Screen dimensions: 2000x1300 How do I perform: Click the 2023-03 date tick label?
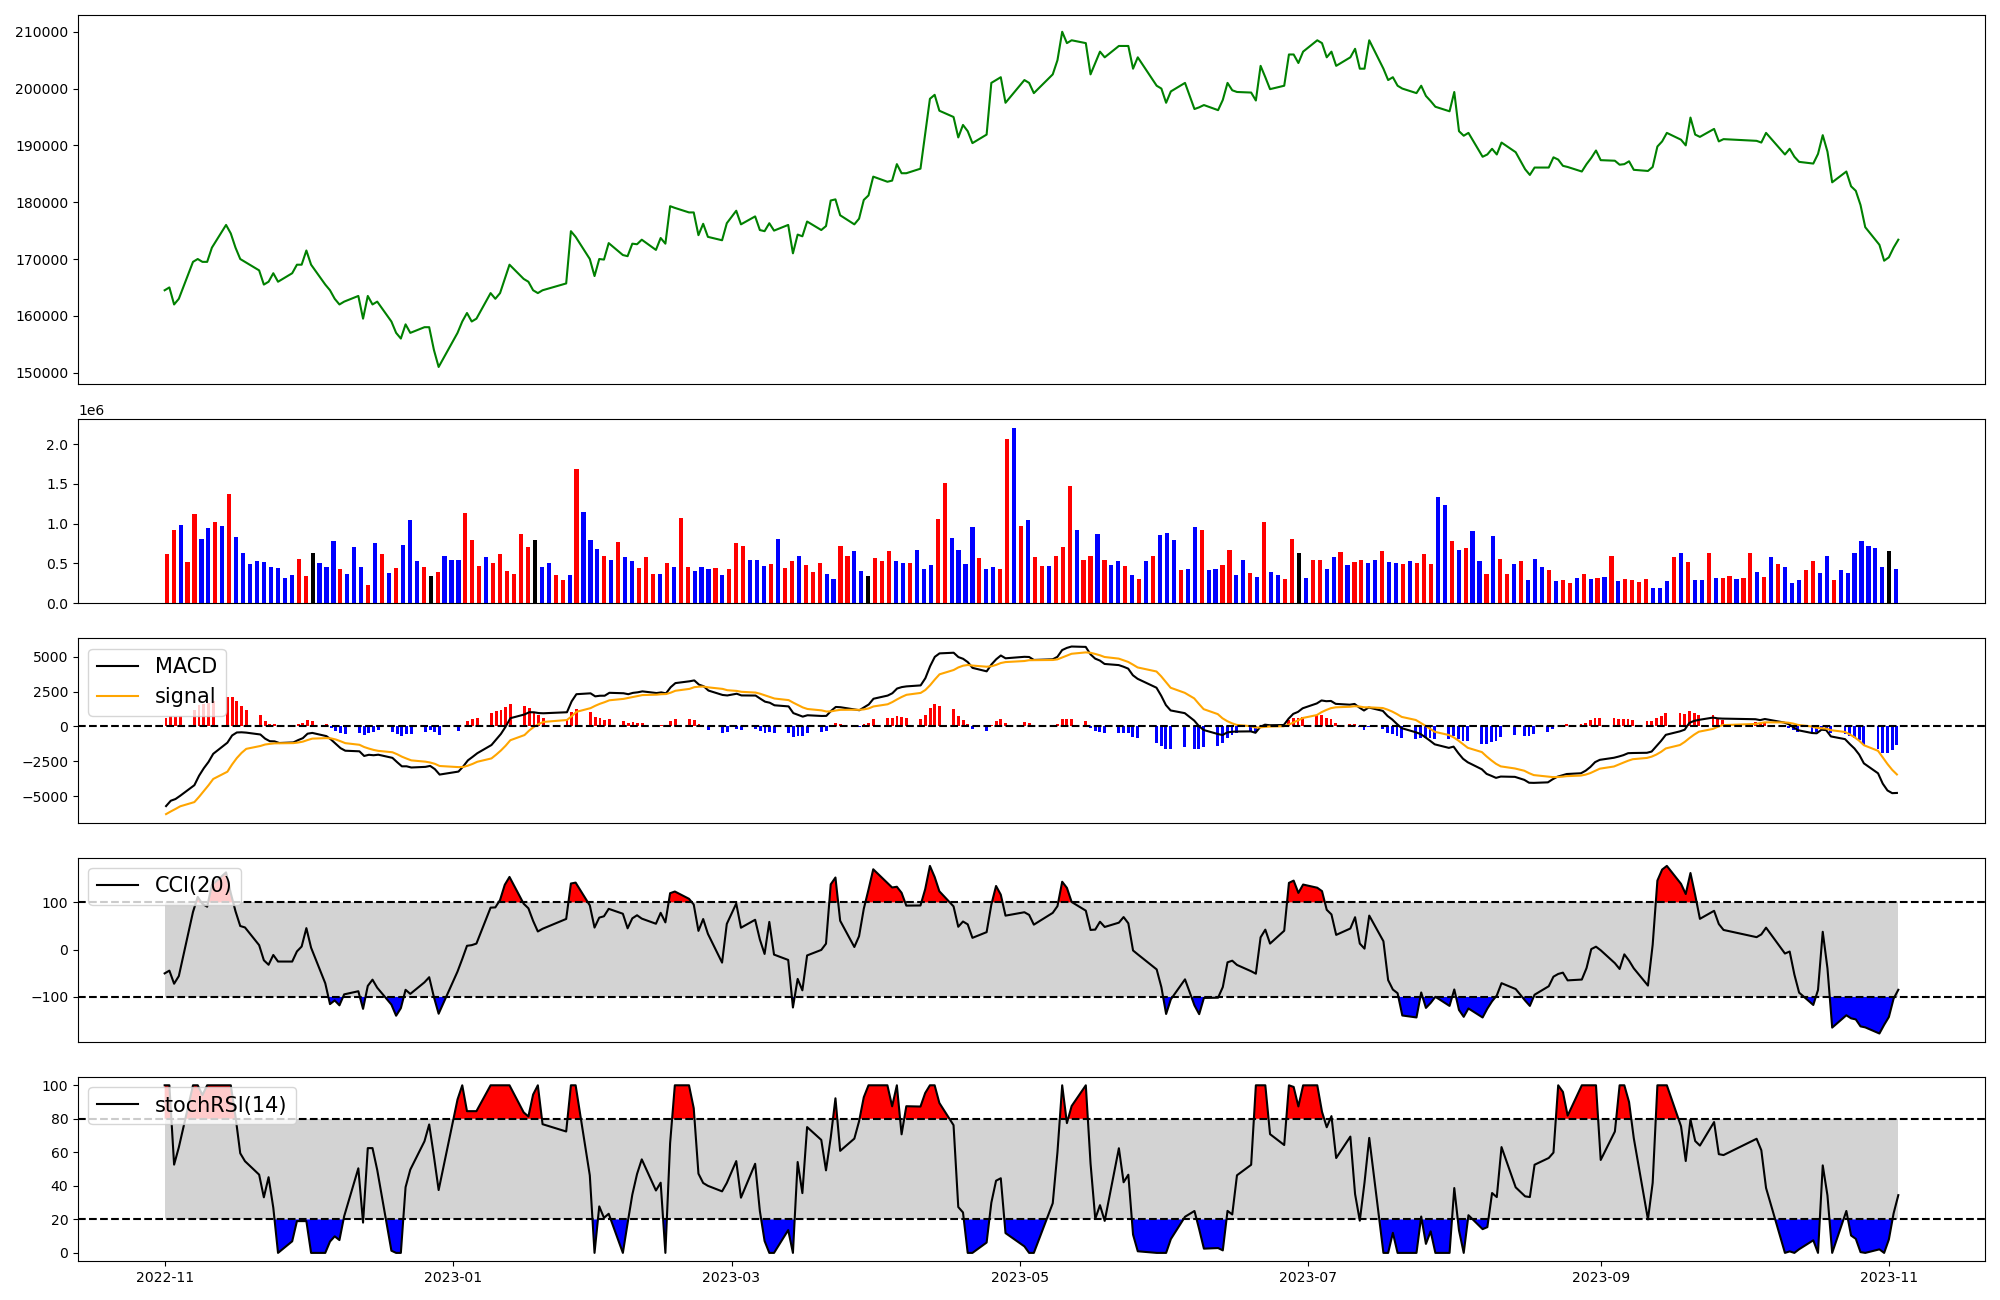(732, 1276)
